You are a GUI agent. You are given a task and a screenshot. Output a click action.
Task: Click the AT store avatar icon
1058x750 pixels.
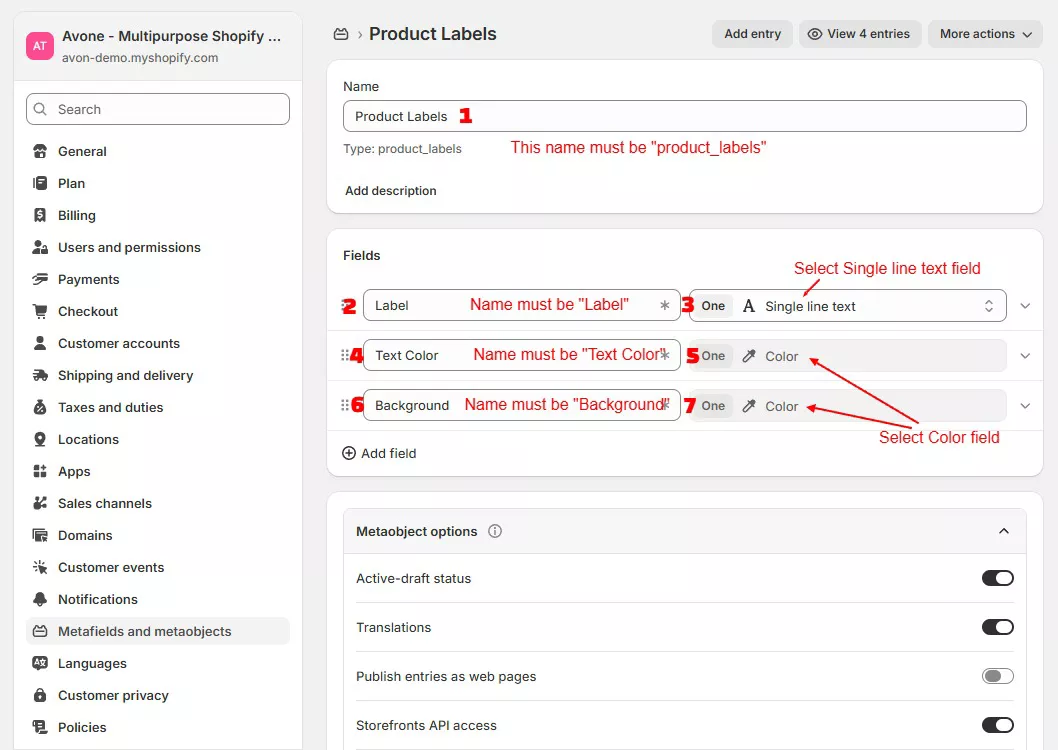tap(40, 46)
